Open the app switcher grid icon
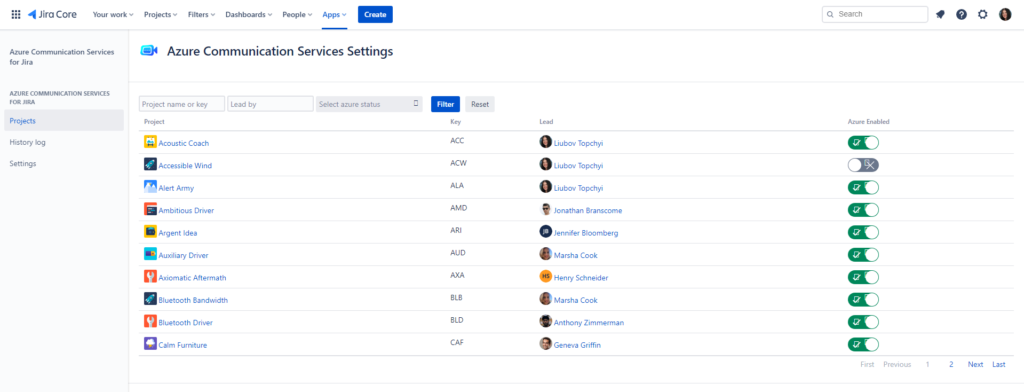This screenshot has height=392, width=1024. point(16,14)
